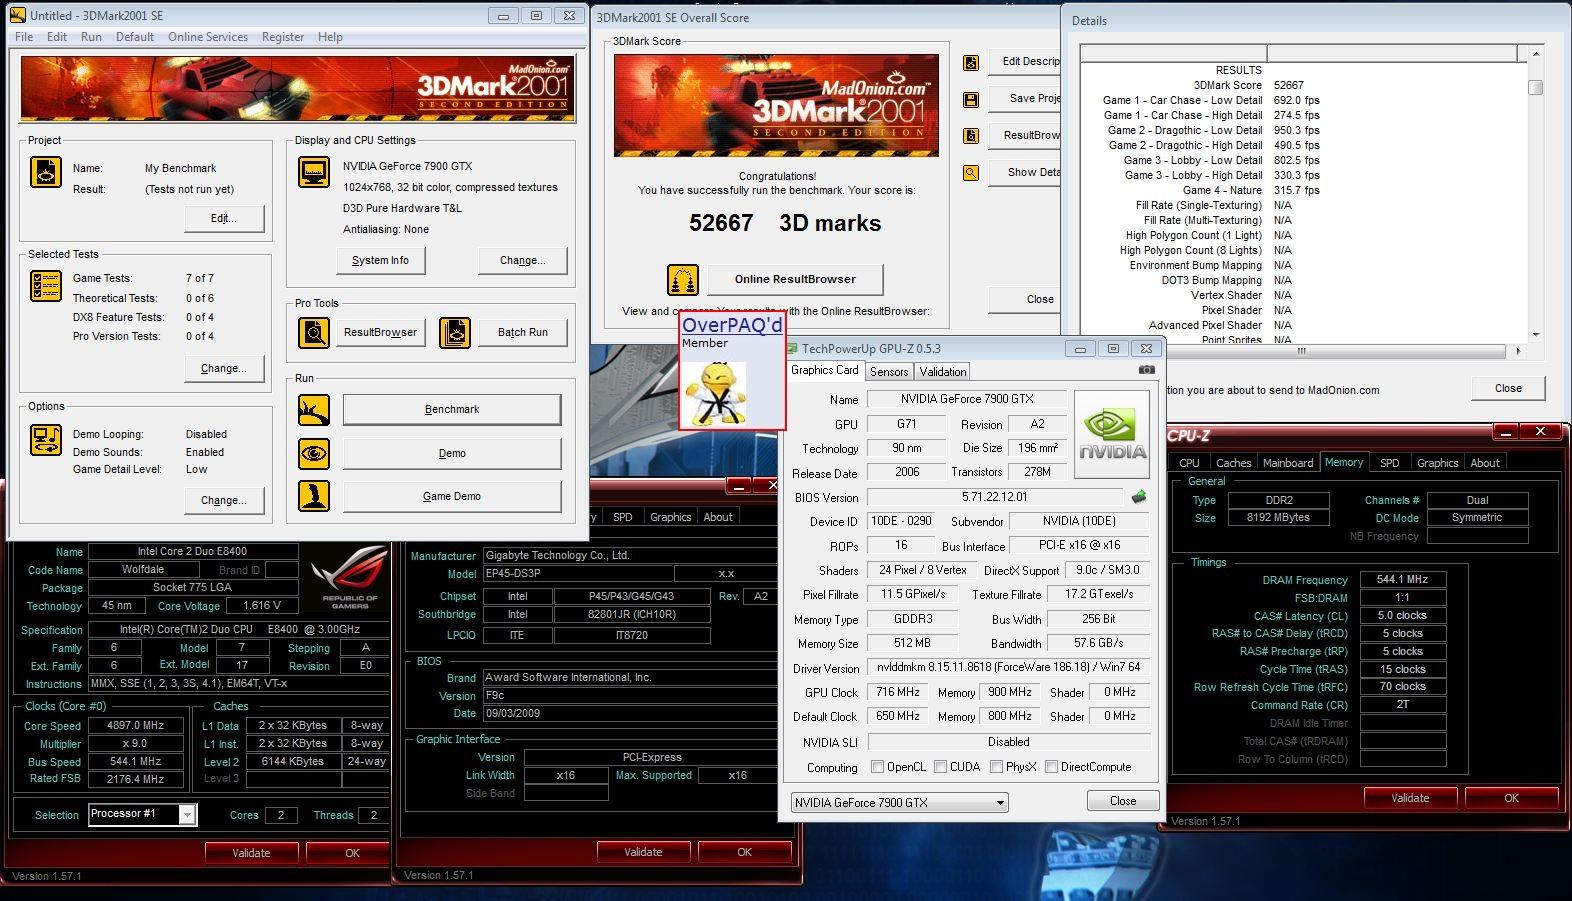Viewport: 1572px width, 901px height.
Task: Enable the DirectCompute checkbox in GPU-Z
Action: point(1052,767)
